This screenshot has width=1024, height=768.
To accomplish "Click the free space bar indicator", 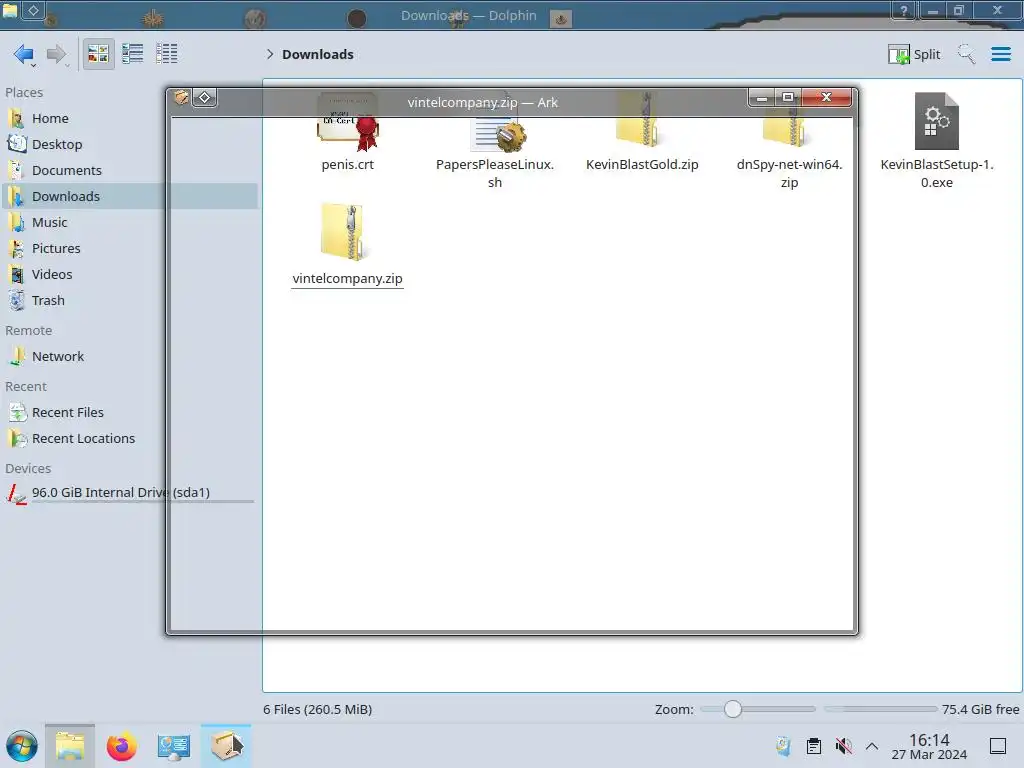I will point(880,709).
